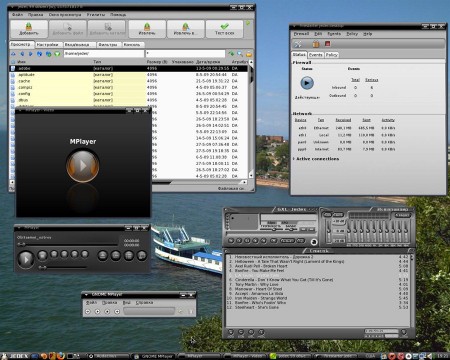Switch to the Ввод/вывод tab

[79, 44]
